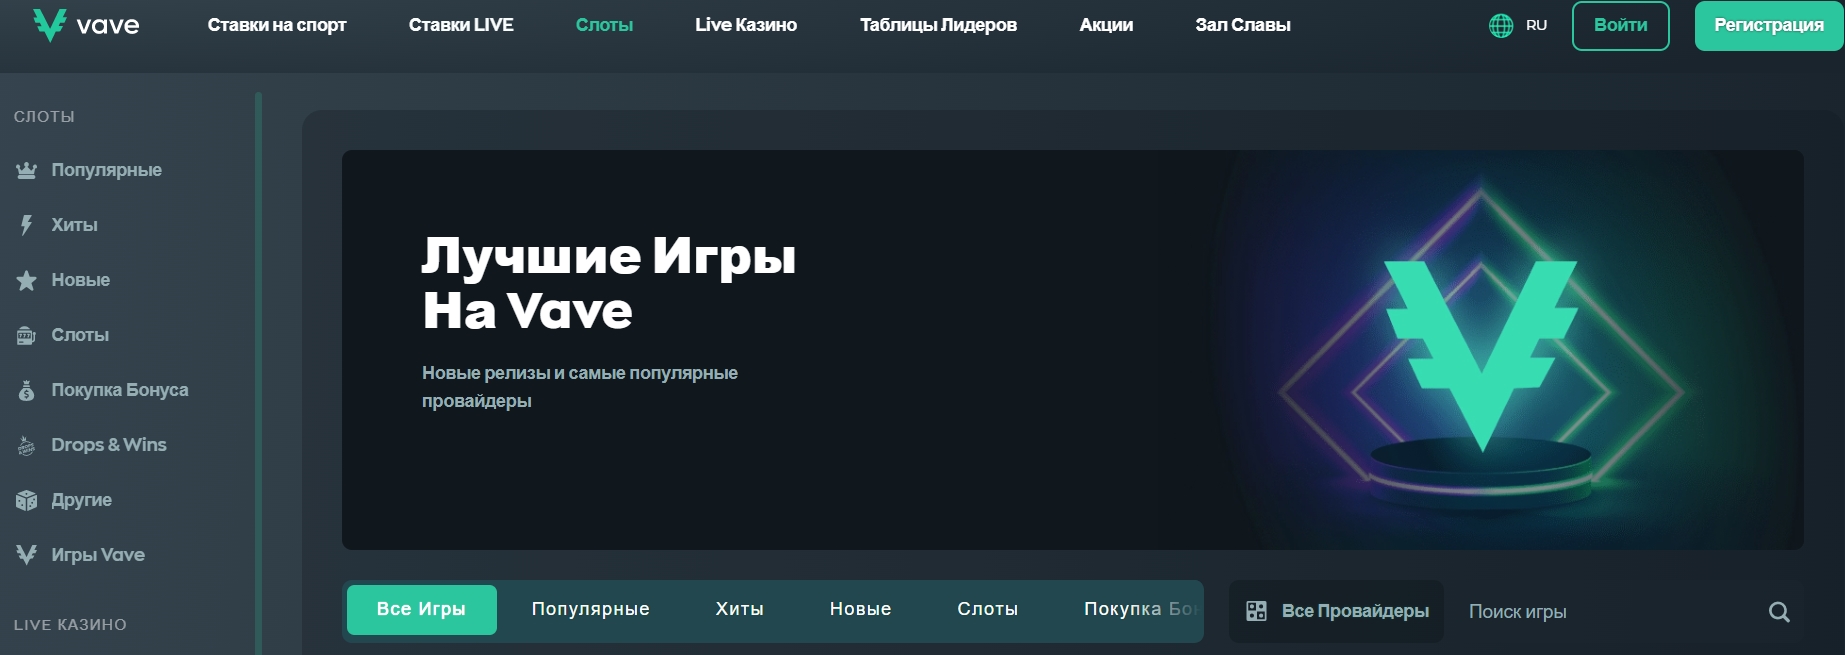1845x655 pixels.
Task: Click the slot machine icon beside Слоты in the sidebar
Action: pyautogui.click(x=27, y=335)
